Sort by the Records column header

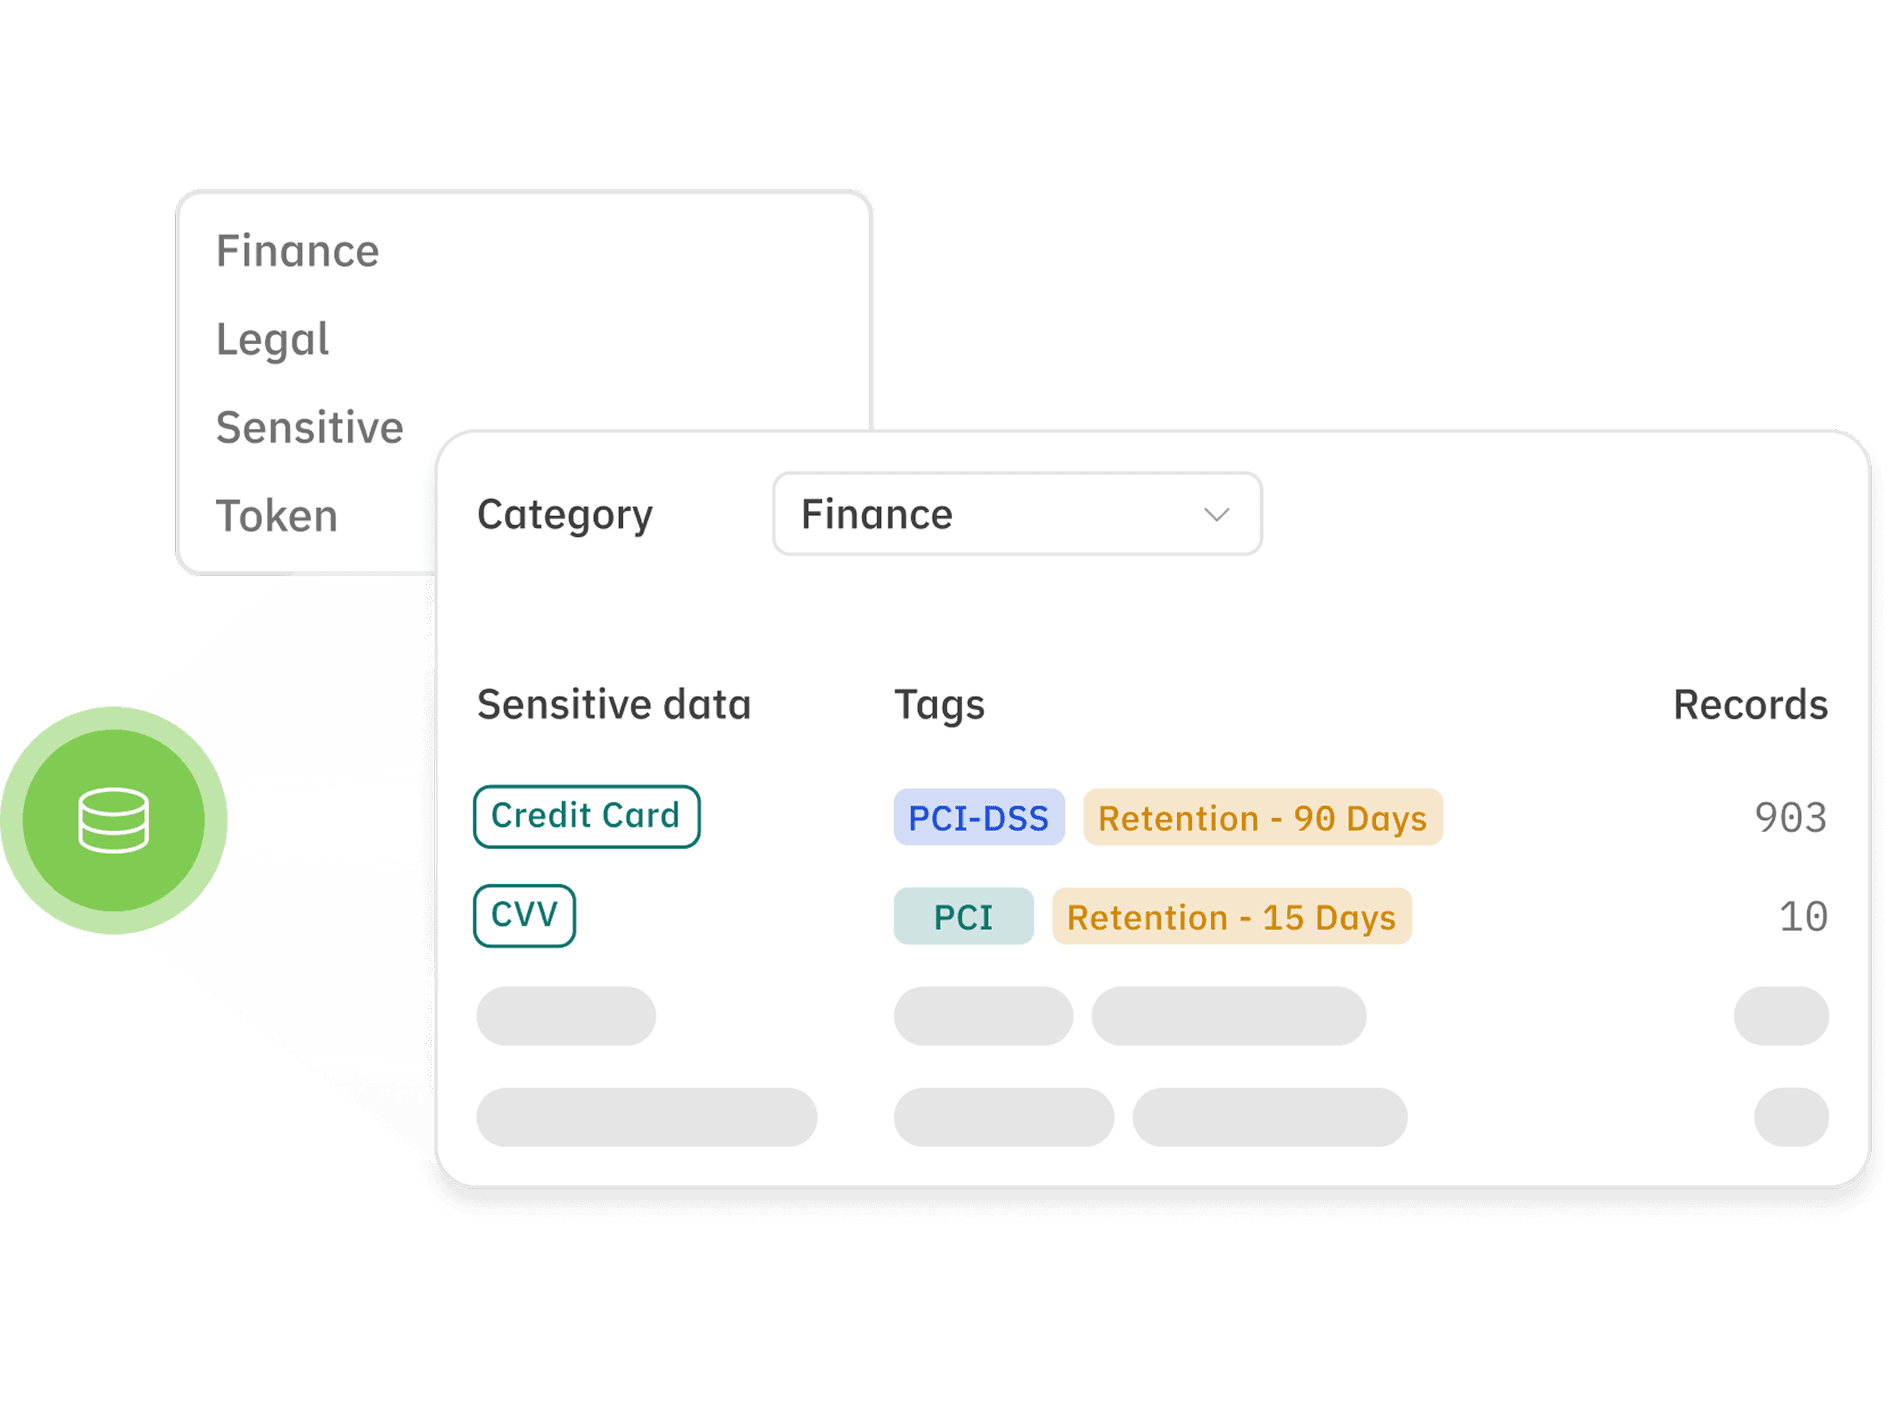coord(1750,705)
